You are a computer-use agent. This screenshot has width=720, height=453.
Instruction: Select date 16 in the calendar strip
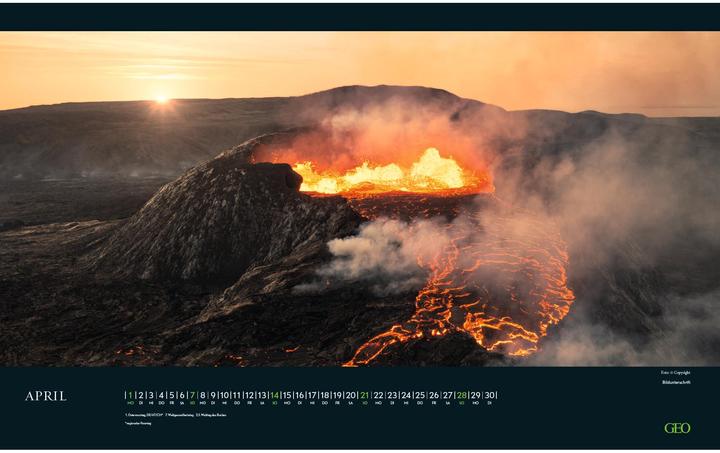(300, 395)
